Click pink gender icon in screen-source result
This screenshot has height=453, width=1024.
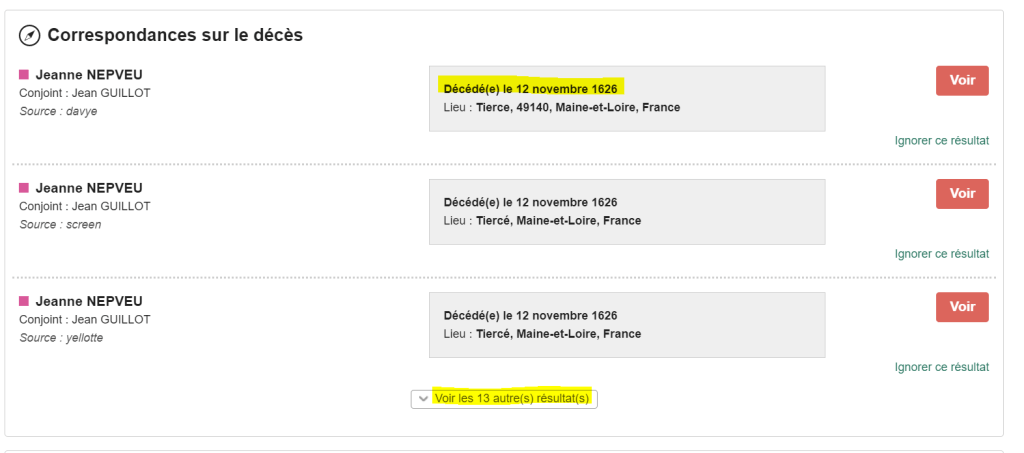pos(24,188)
